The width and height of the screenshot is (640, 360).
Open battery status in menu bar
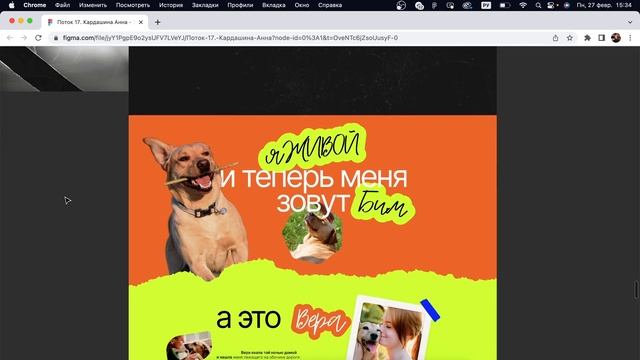[x=505, y=5]
